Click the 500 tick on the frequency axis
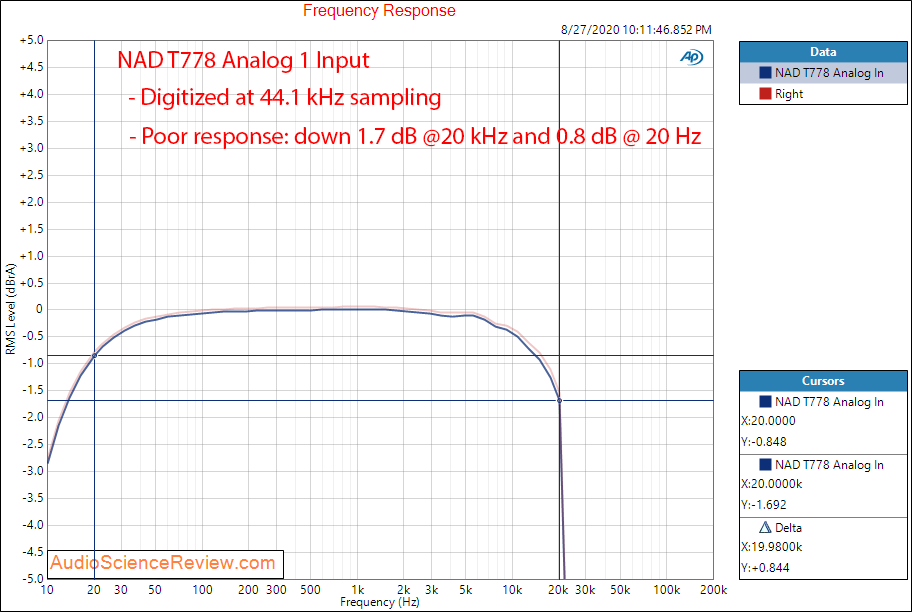Image resolution: width=912 pixels, height=612 pixels. coord(310,590)
